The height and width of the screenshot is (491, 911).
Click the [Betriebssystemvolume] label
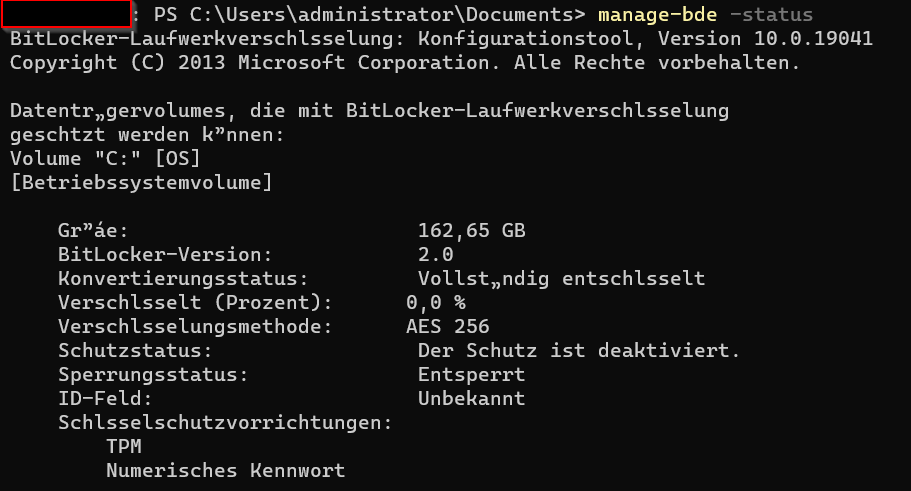[x=141, y=182]
